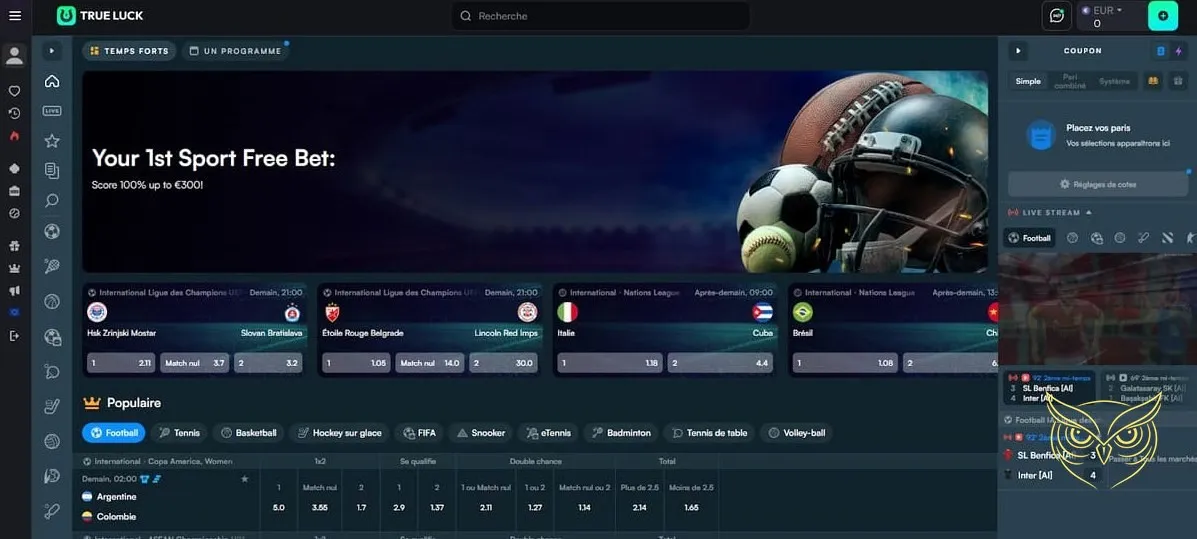
Task: Click the Home icon in sports sidebar
Action: [x=52, y=81]
